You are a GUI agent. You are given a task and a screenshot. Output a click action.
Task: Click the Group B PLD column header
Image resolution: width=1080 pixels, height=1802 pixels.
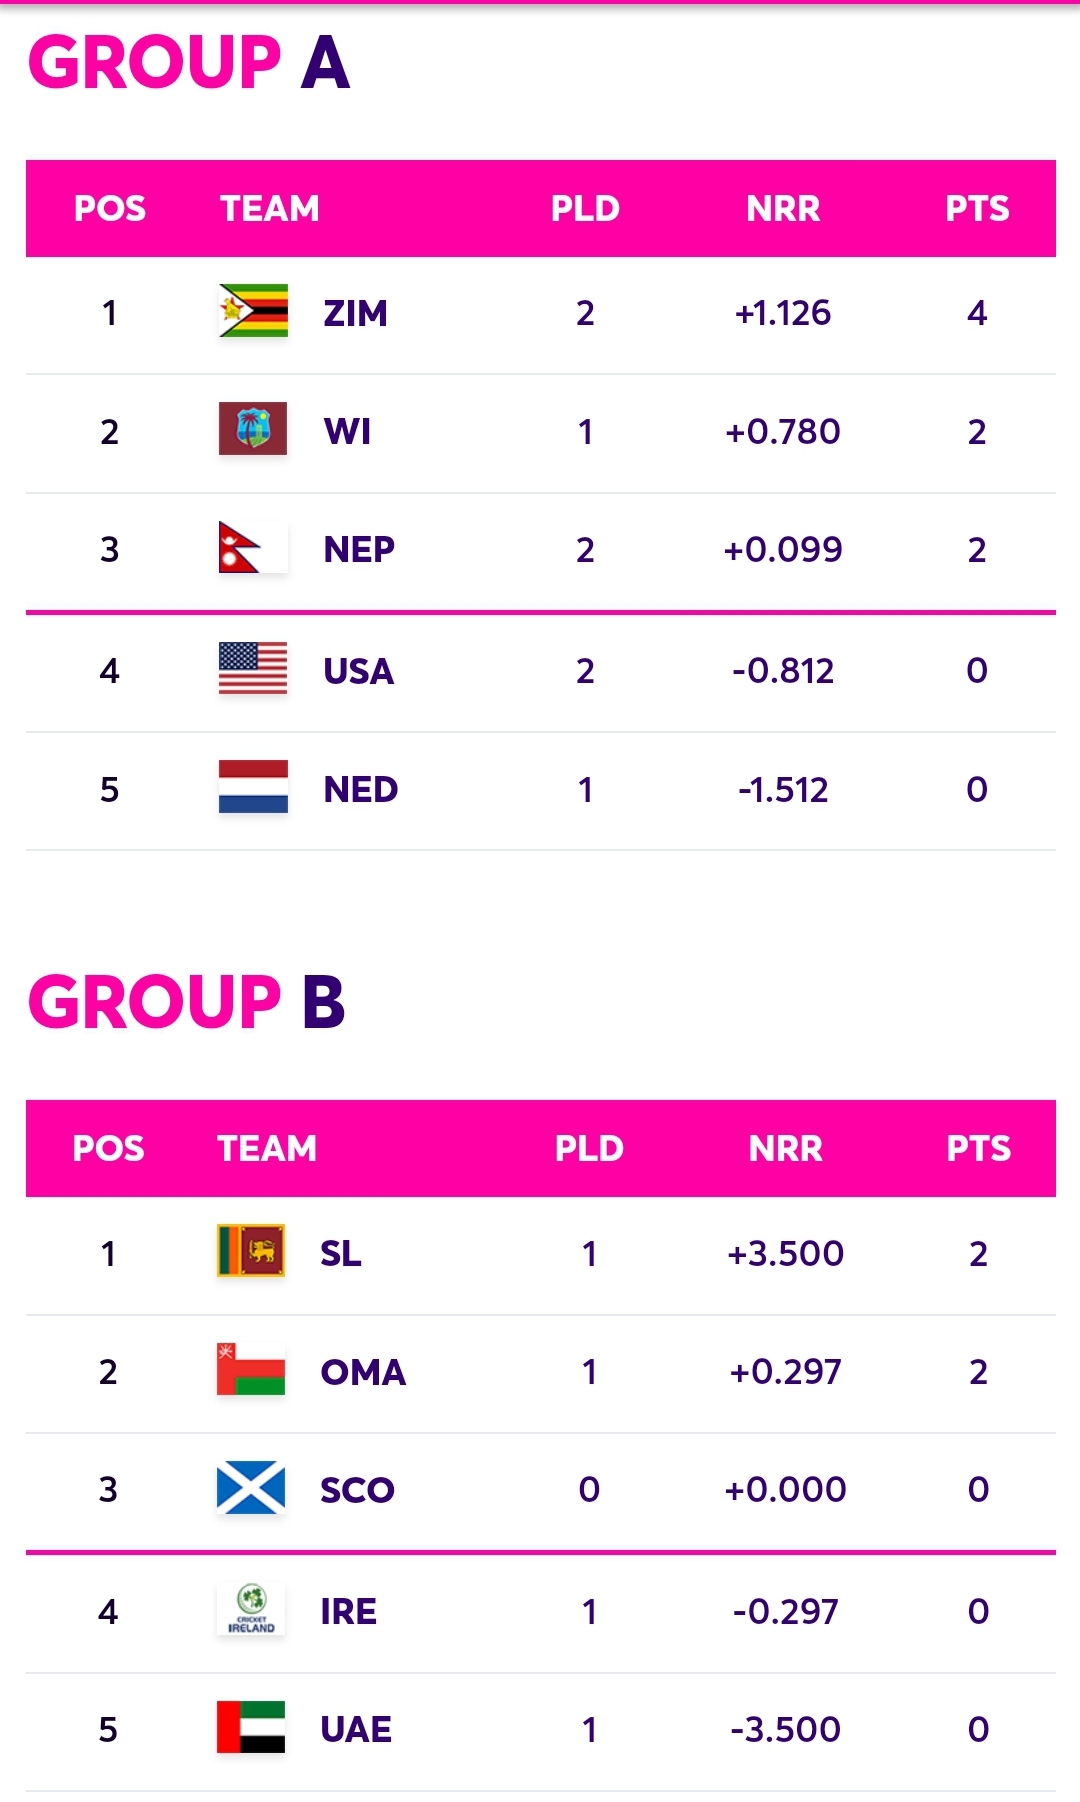tap(589, 1148)
